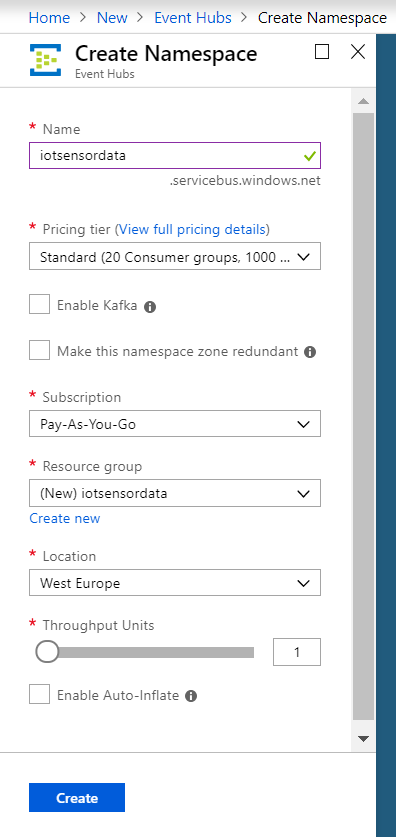Maximize the Create Namespace blade

pos(322,52)
